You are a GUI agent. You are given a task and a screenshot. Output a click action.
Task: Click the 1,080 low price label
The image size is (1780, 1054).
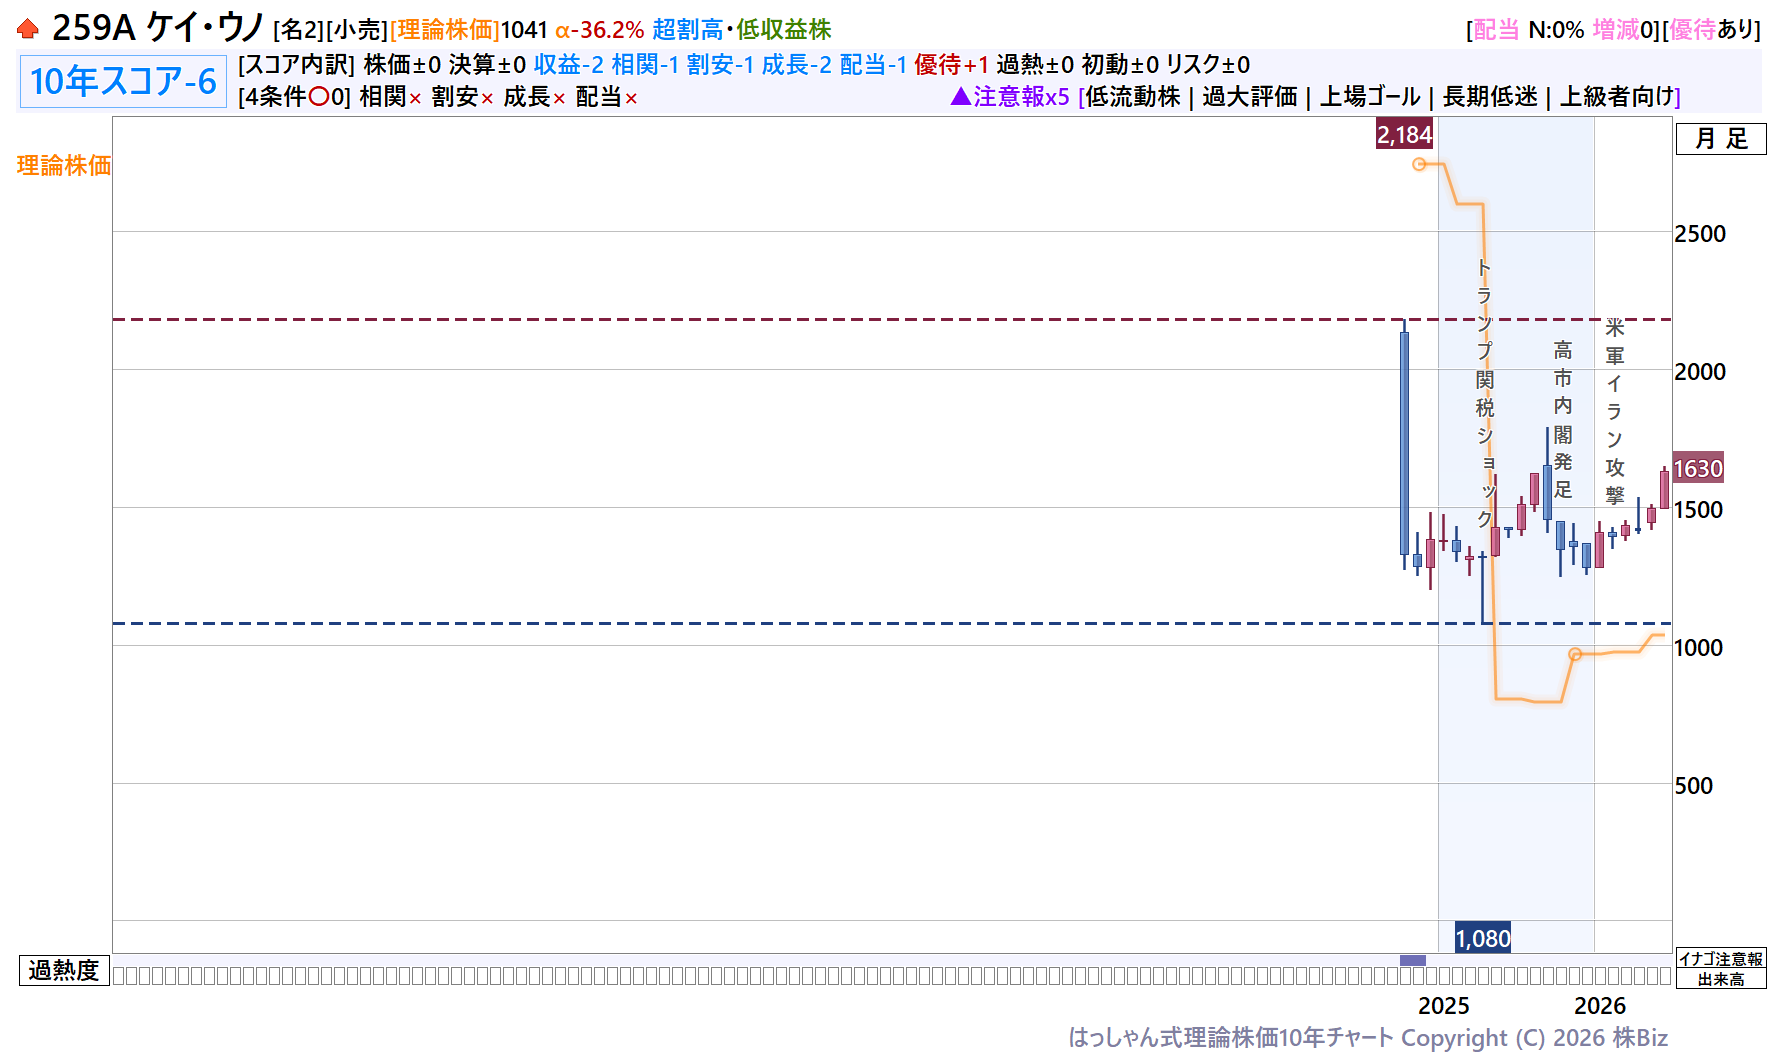point(1483,938)
